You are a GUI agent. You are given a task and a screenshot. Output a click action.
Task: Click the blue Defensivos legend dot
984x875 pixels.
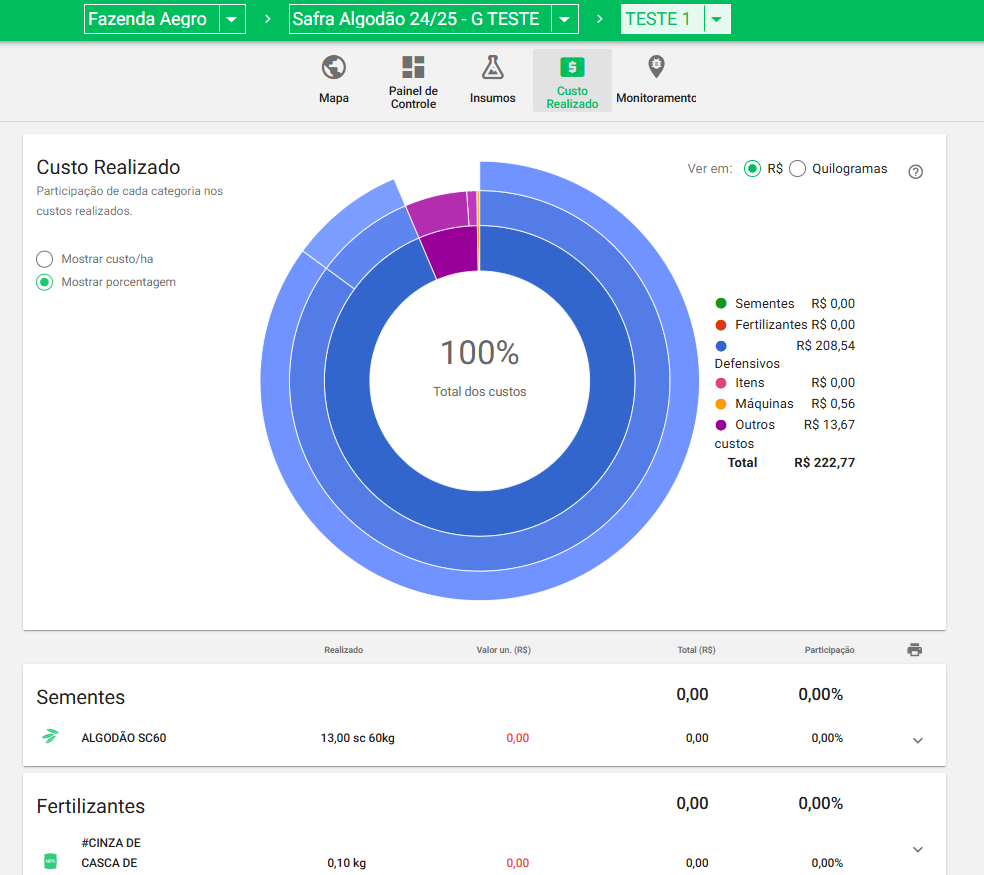[721, 346]
